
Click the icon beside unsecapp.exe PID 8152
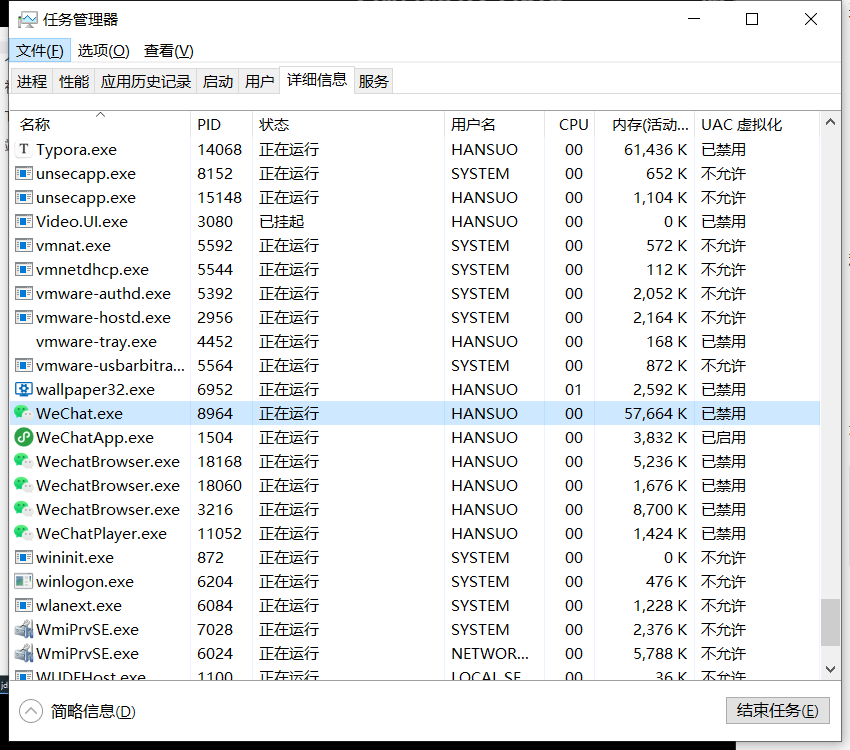pyautogui.click(x=23, y=173)
